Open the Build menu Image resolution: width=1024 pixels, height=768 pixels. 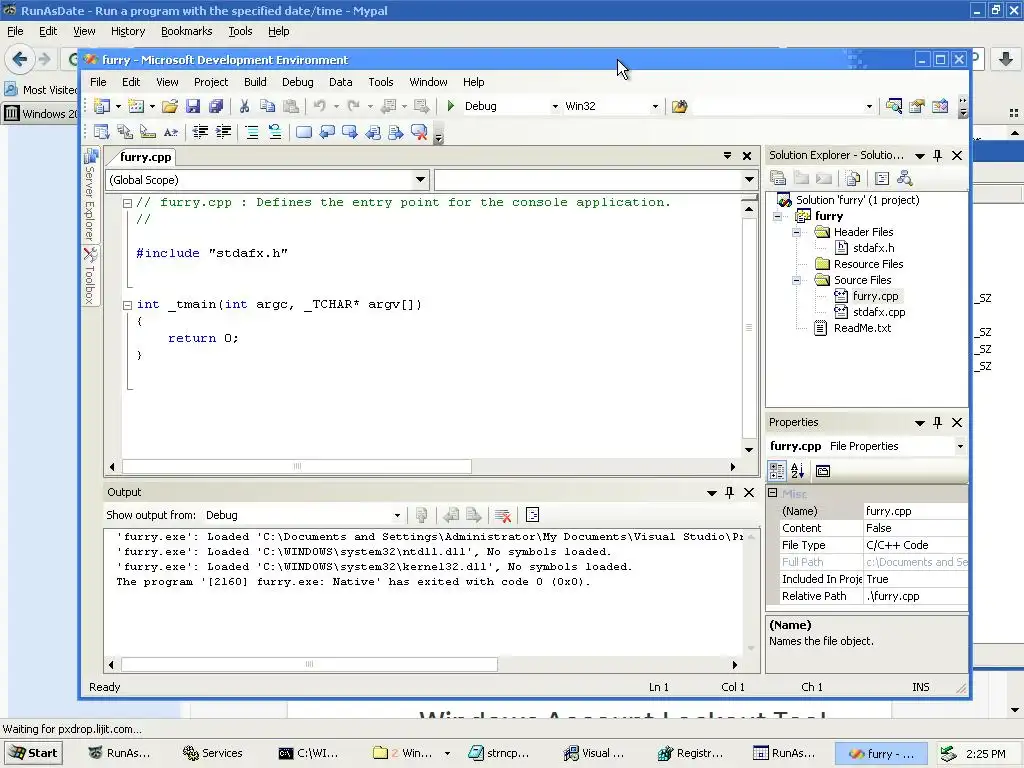pyautogui.click(x=255, y=82)
